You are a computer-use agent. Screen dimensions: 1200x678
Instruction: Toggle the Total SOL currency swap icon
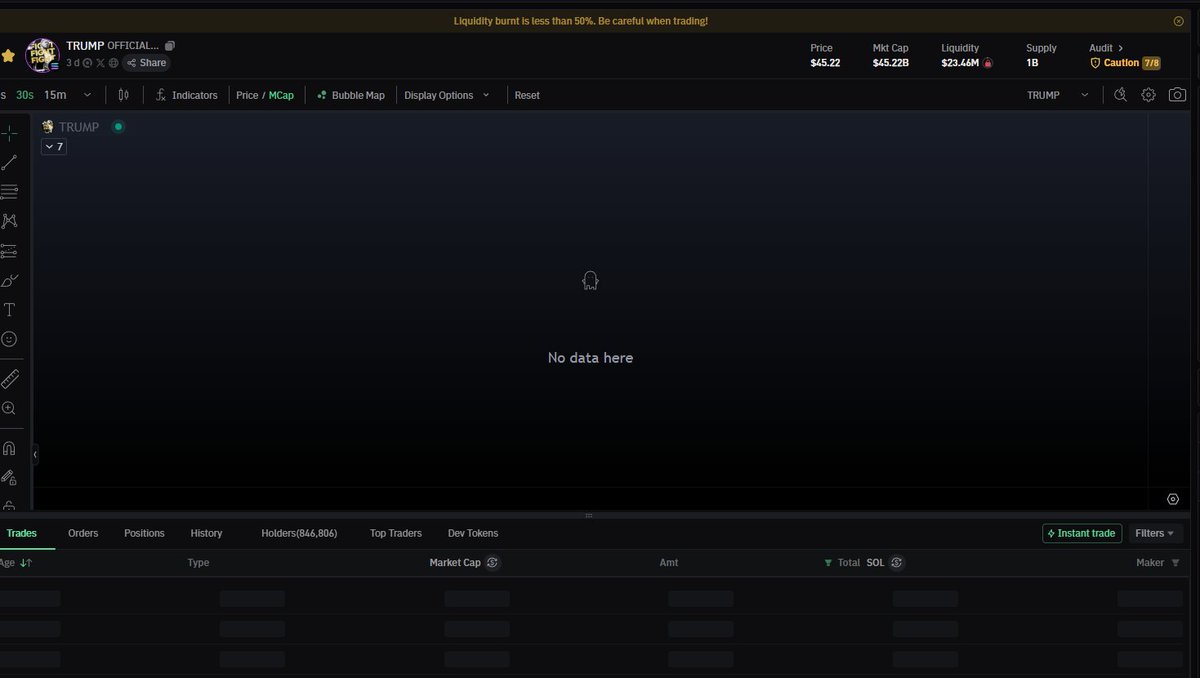click(x=896, y=563)
